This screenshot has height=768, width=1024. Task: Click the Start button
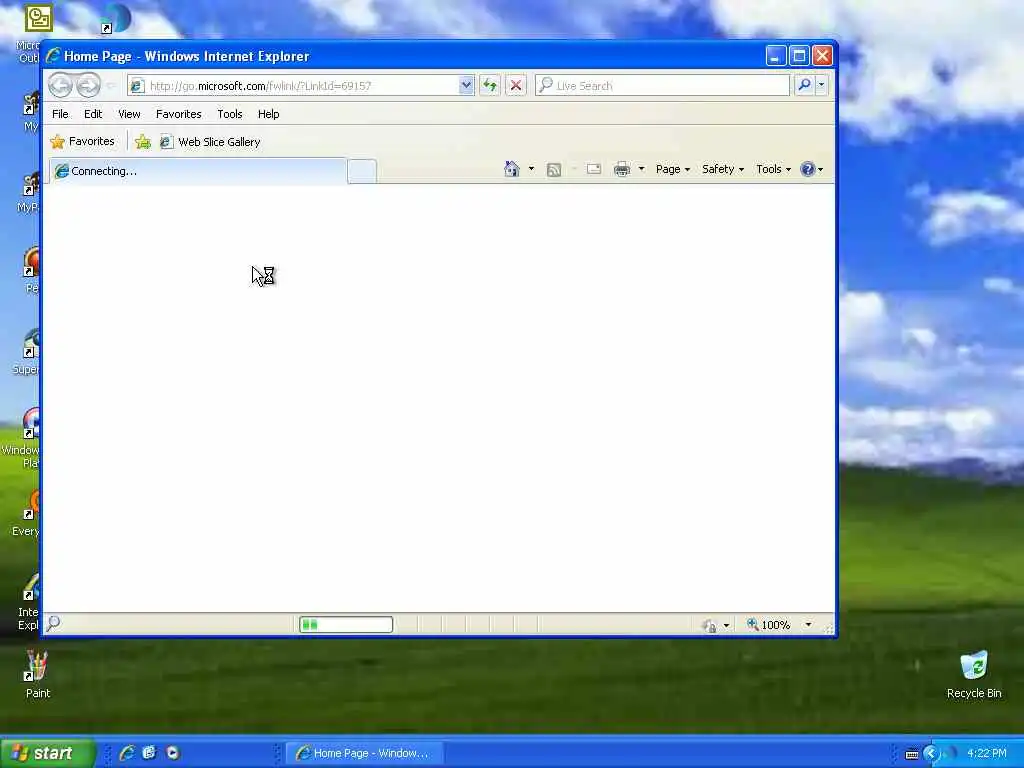47,753
